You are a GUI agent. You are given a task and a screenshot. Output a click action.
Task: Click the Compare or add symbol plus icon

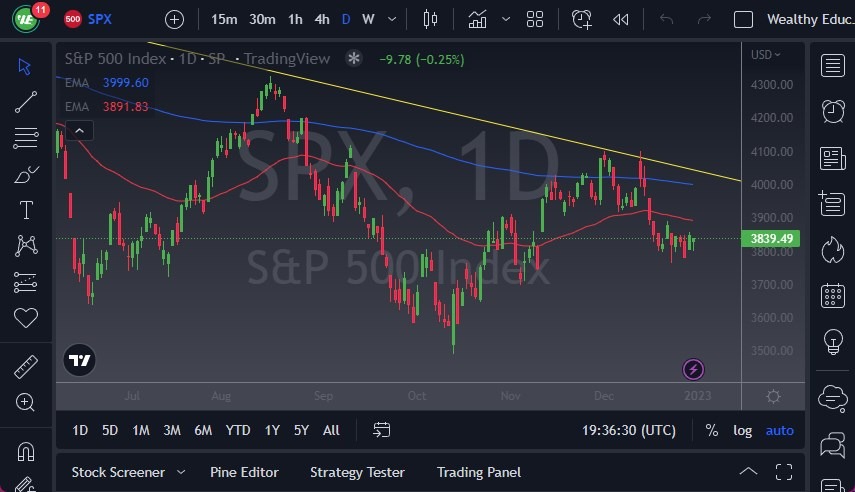[174, 19]
